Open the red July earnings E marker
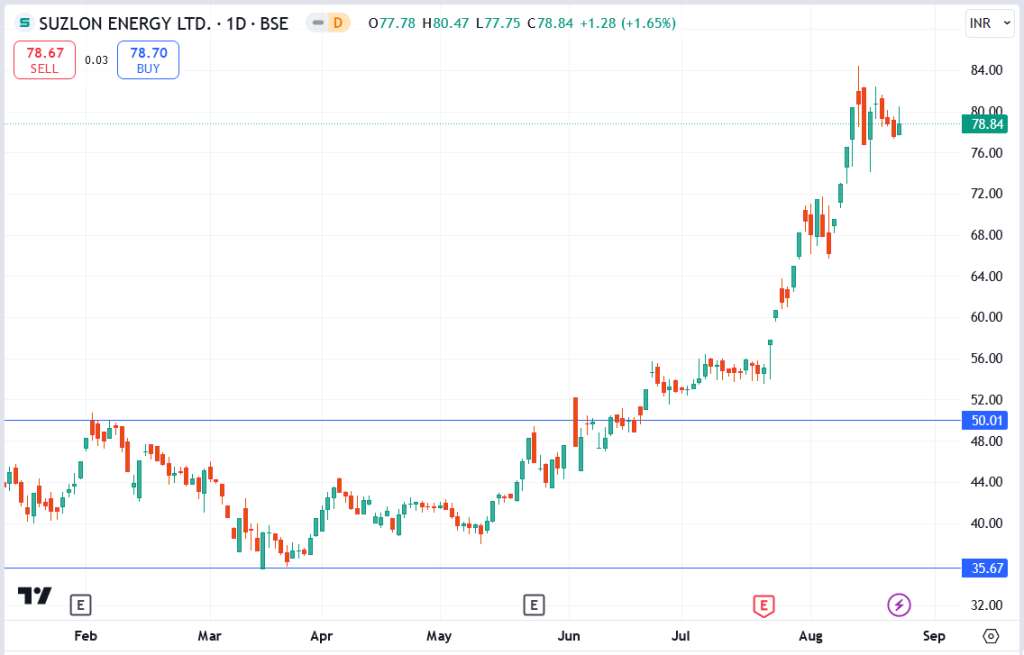The image size is (1024, 655). tap(763, 605)
